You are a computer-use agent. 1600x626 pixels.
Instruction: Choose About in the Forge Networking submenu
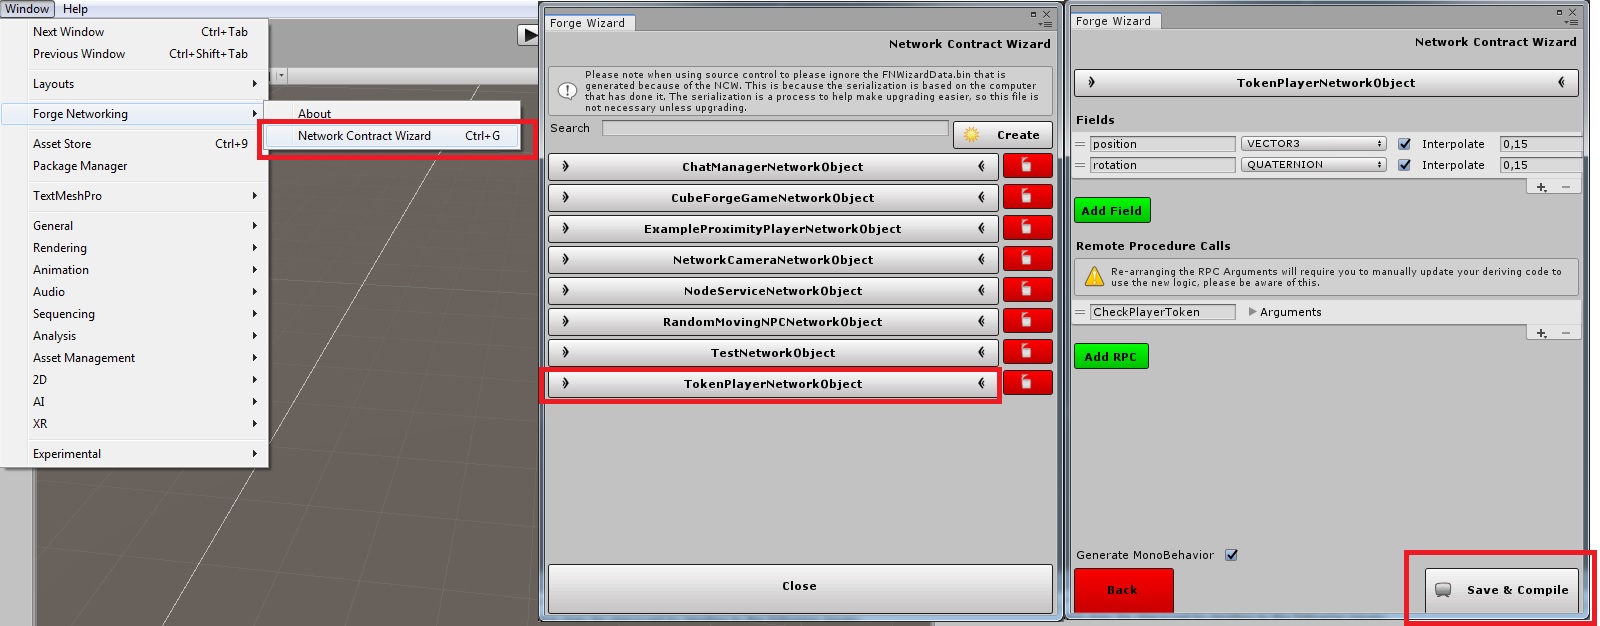coord(392,113)
